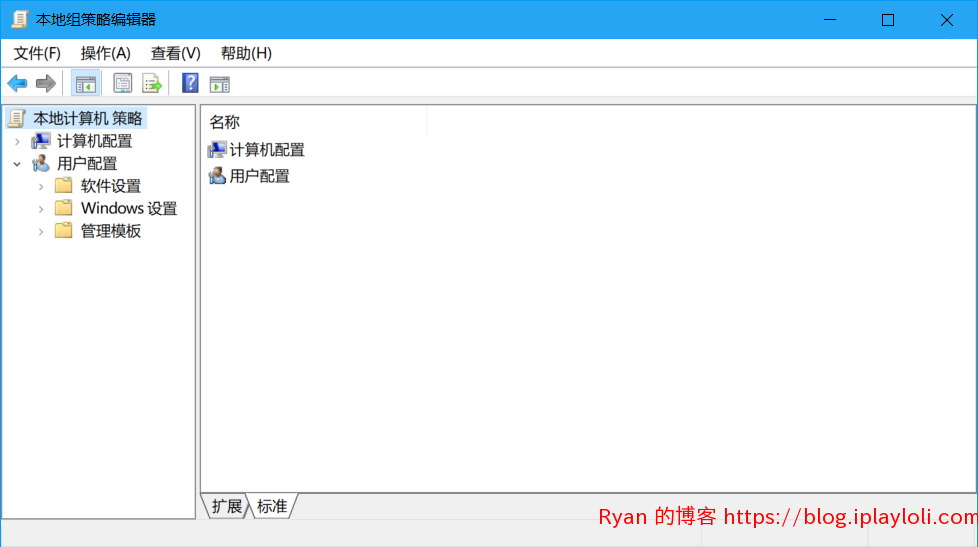Viewport: 978px width, 547px height.
Task: Open the Properties toolbar icon
Action: [122, 83]
